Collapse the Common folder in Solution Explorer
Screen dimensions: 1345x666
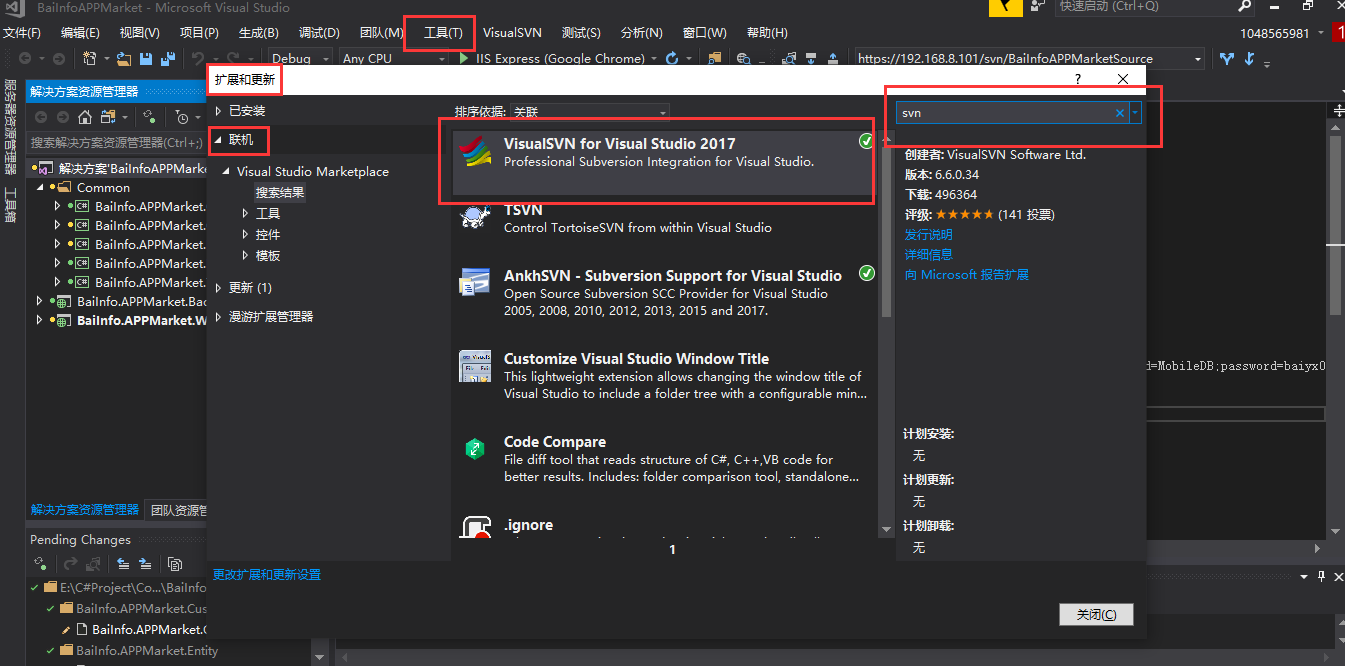pyautogui.click(x=41, y=187)
